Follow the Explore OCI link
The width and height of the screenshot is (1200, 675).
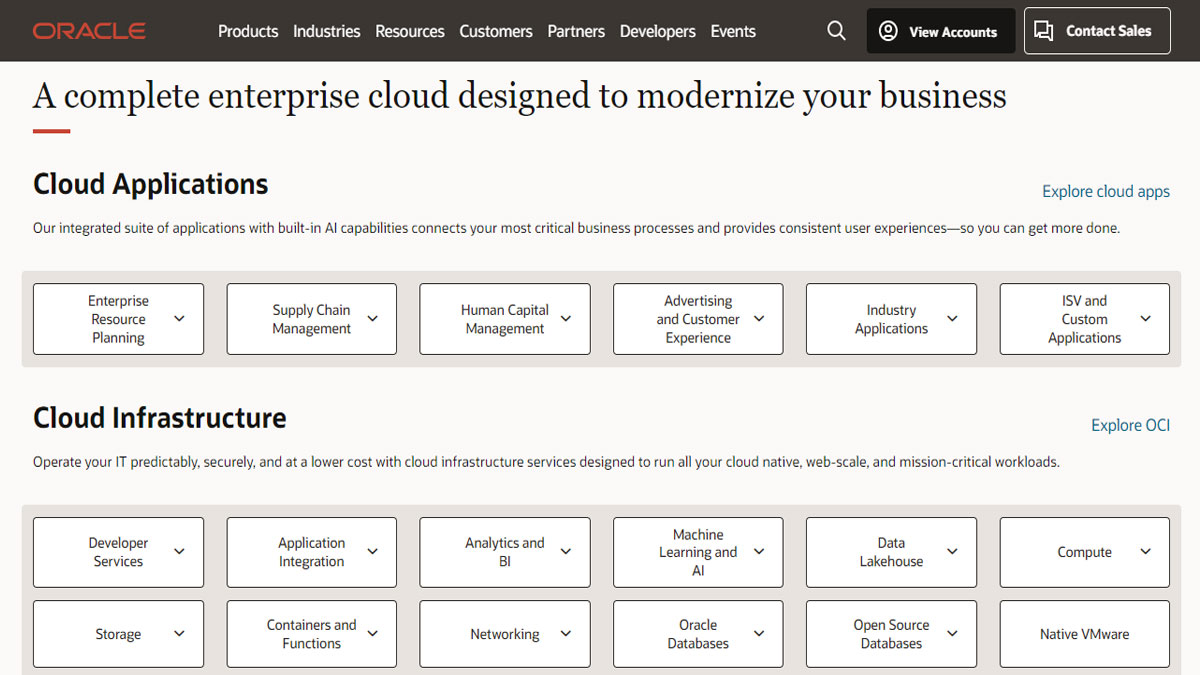[x=1130, y=425]
